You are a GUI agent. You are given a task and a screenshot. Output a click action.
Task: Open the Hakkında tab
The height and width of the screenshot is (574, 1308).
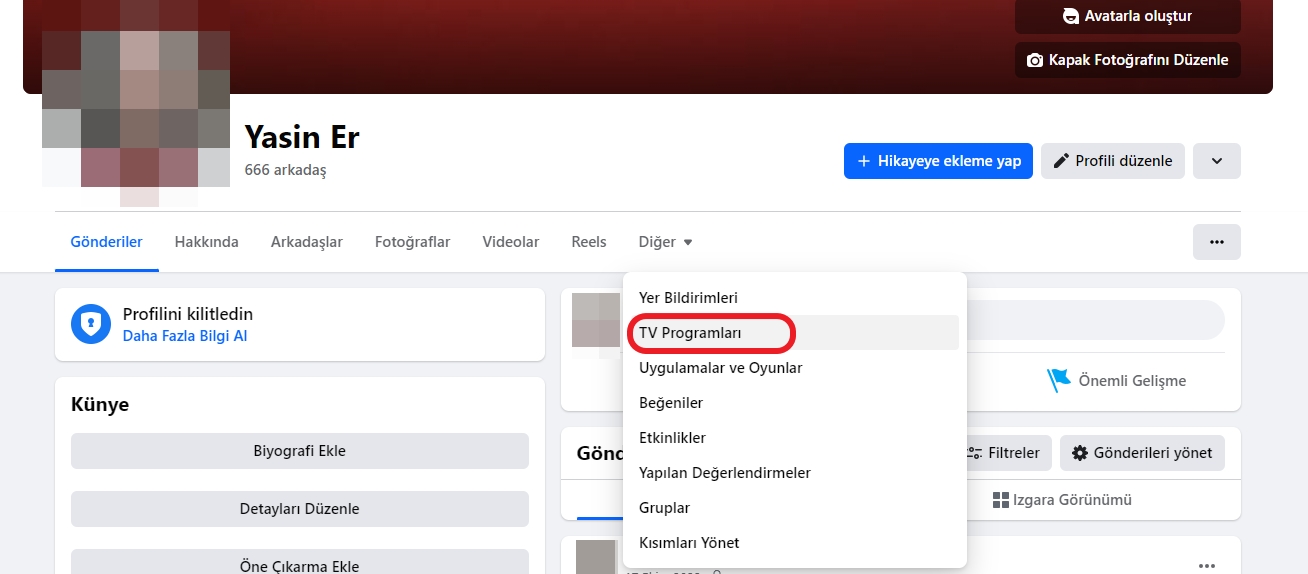point(207,242)
